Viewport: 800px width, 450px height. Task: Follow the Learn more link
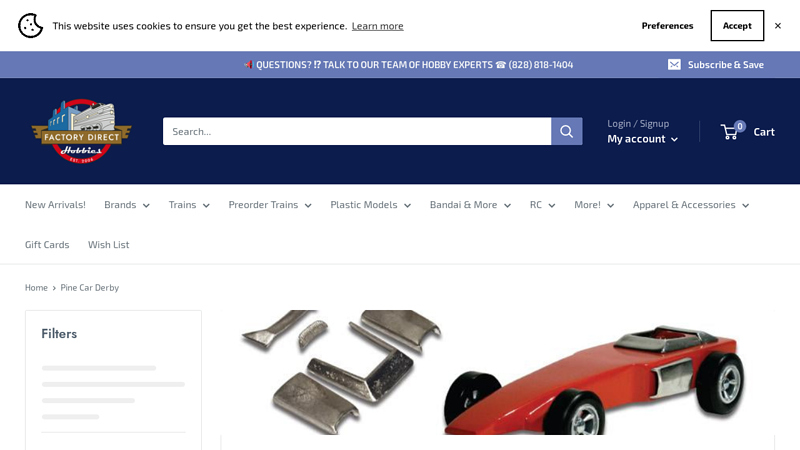pyautogui.click(x=377, y=26)
